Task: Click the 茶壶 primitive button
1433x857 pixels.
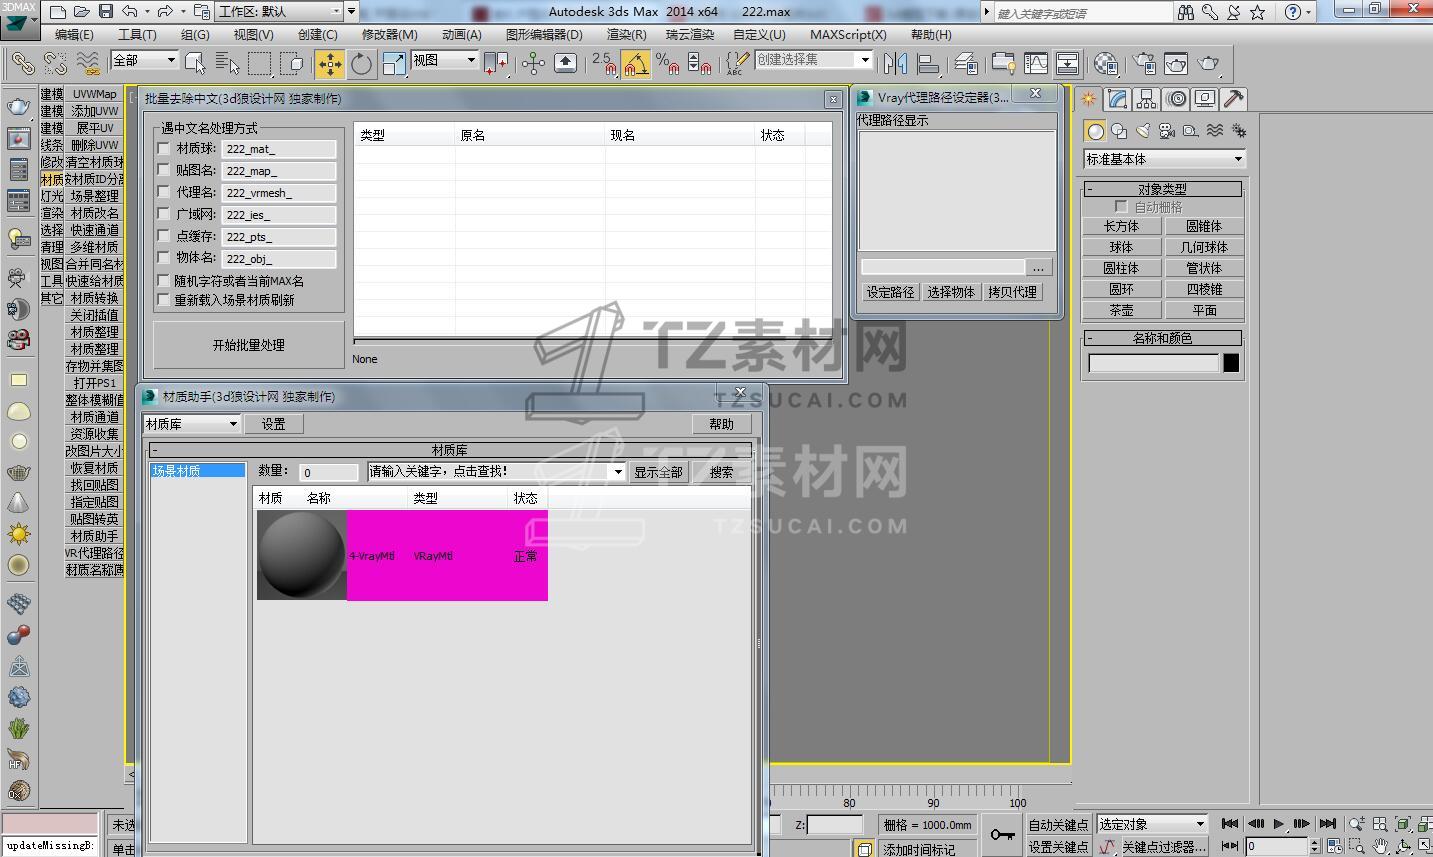Action: tap(1122, 310)
